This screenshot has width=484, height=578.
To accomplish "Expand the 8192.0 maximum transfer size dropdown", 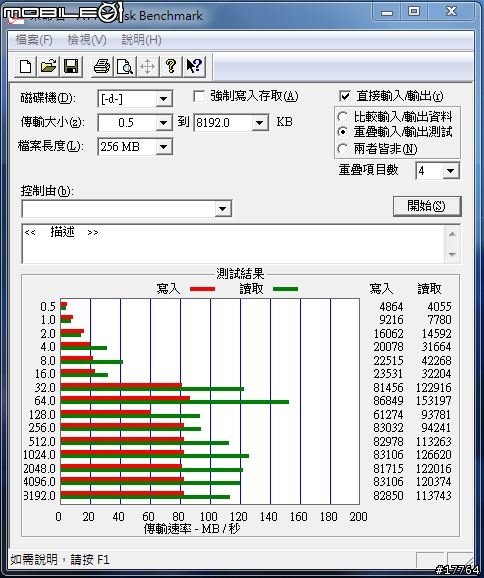I will point(260,123).
